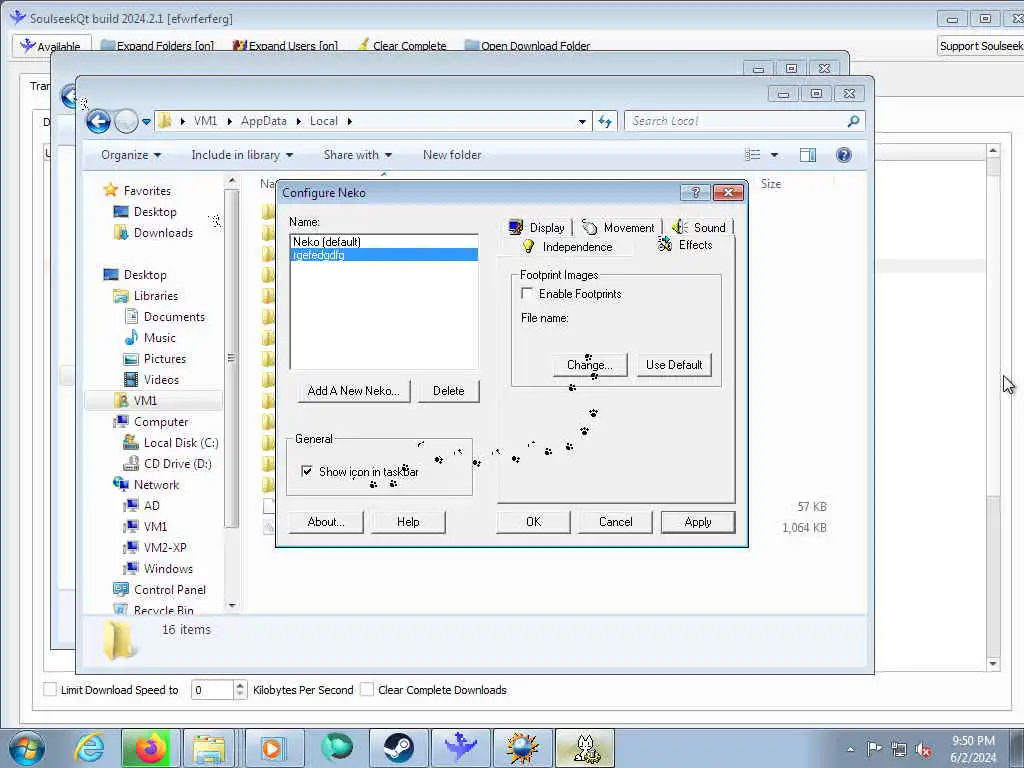Change the view with the views icon

pos(752,155)
